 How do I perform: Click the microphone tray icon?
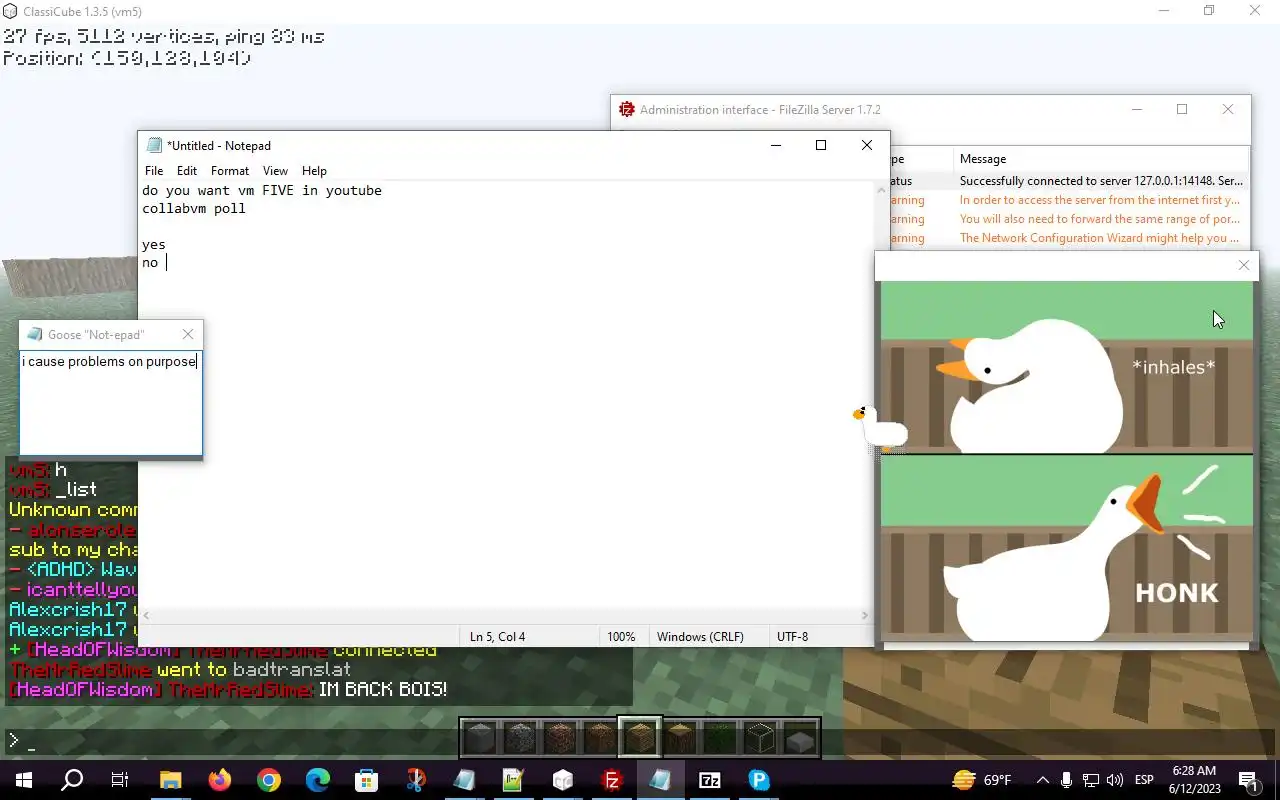coord(1067,780)
